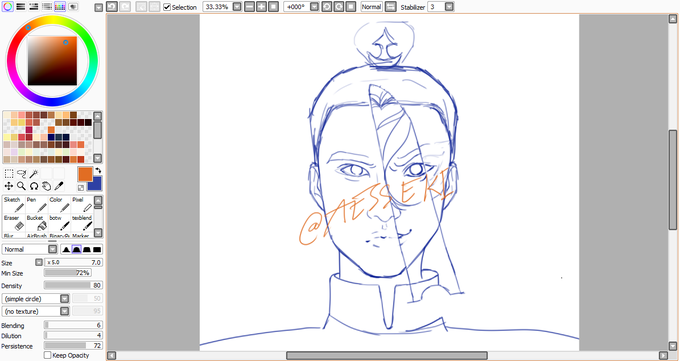Click the zoom in plus button

tap(261, 7)
